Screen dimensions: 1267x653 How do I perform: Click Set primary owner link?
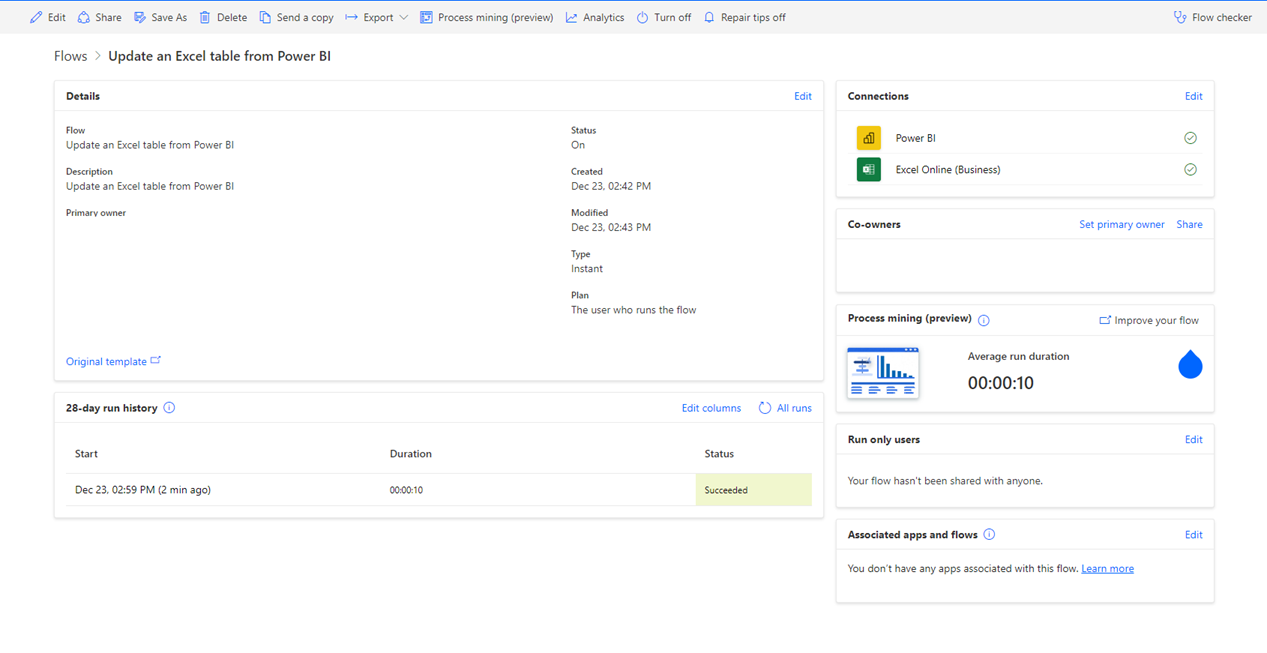(1122, 224)
